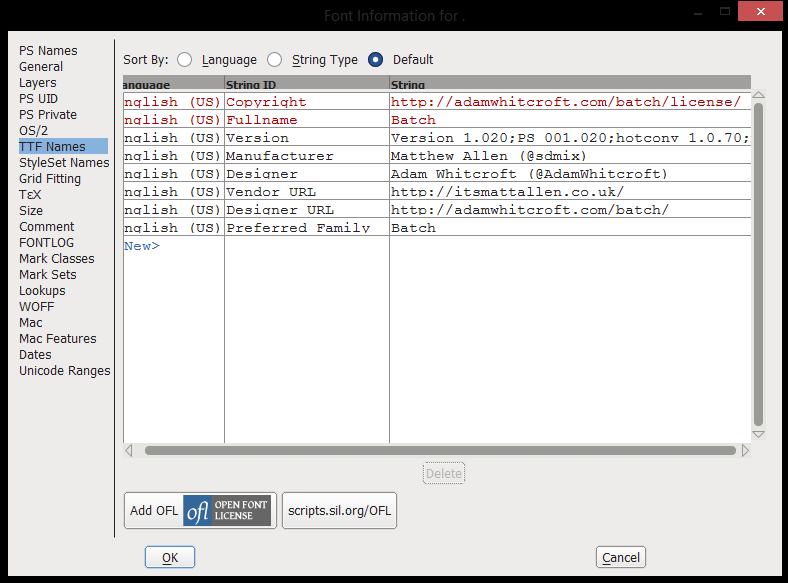The image size is (788, 583).
Task: Close the Font Information window
Action: [760, 11]
